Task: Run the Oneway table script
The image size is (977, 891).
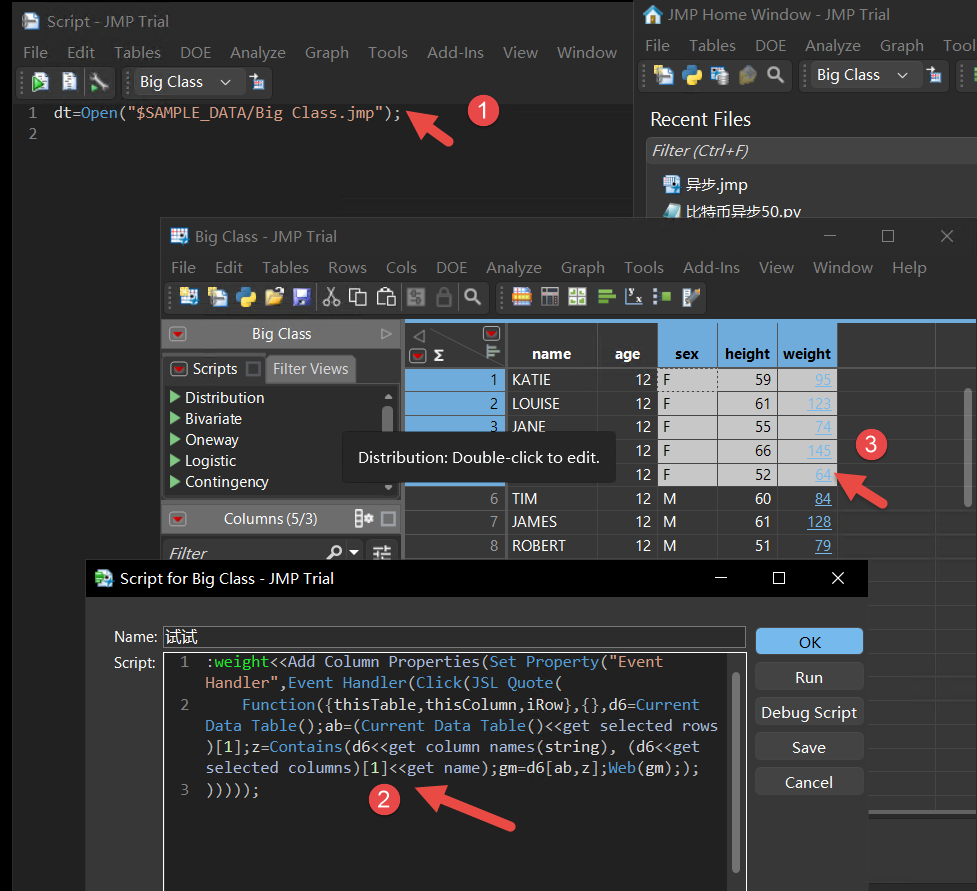Action: [175, 439]
